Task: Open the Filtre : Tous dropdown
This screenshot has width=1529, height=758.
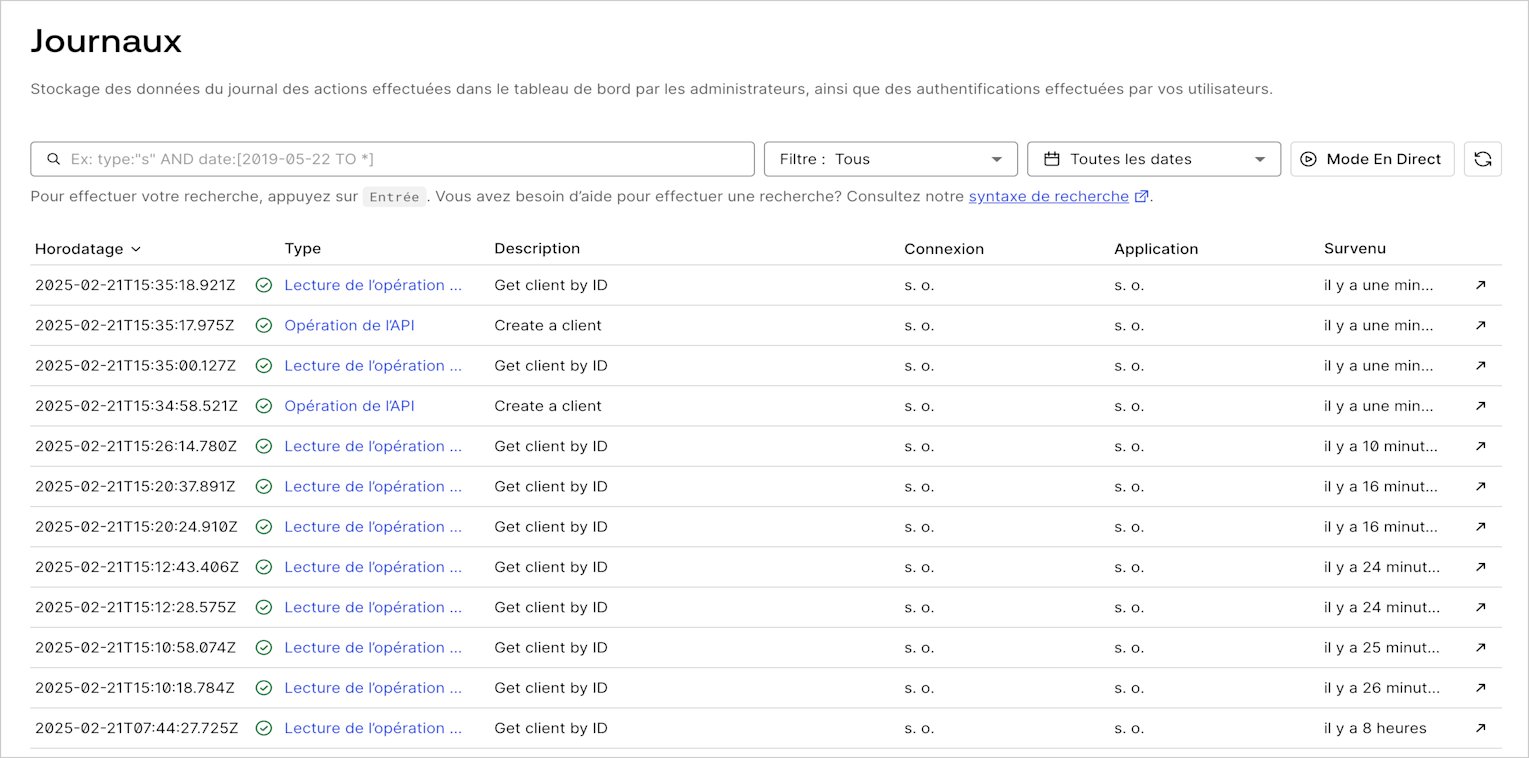Action: point(891,159)
